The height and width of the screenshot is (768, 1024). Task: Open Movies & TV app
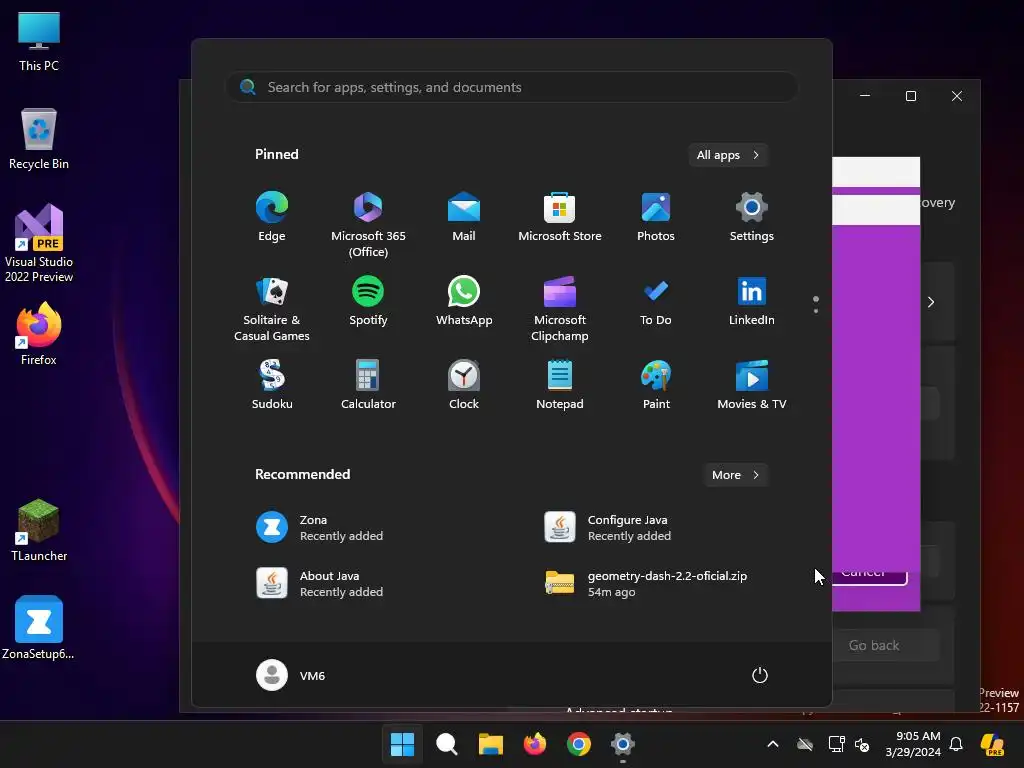tap(752, 385)
